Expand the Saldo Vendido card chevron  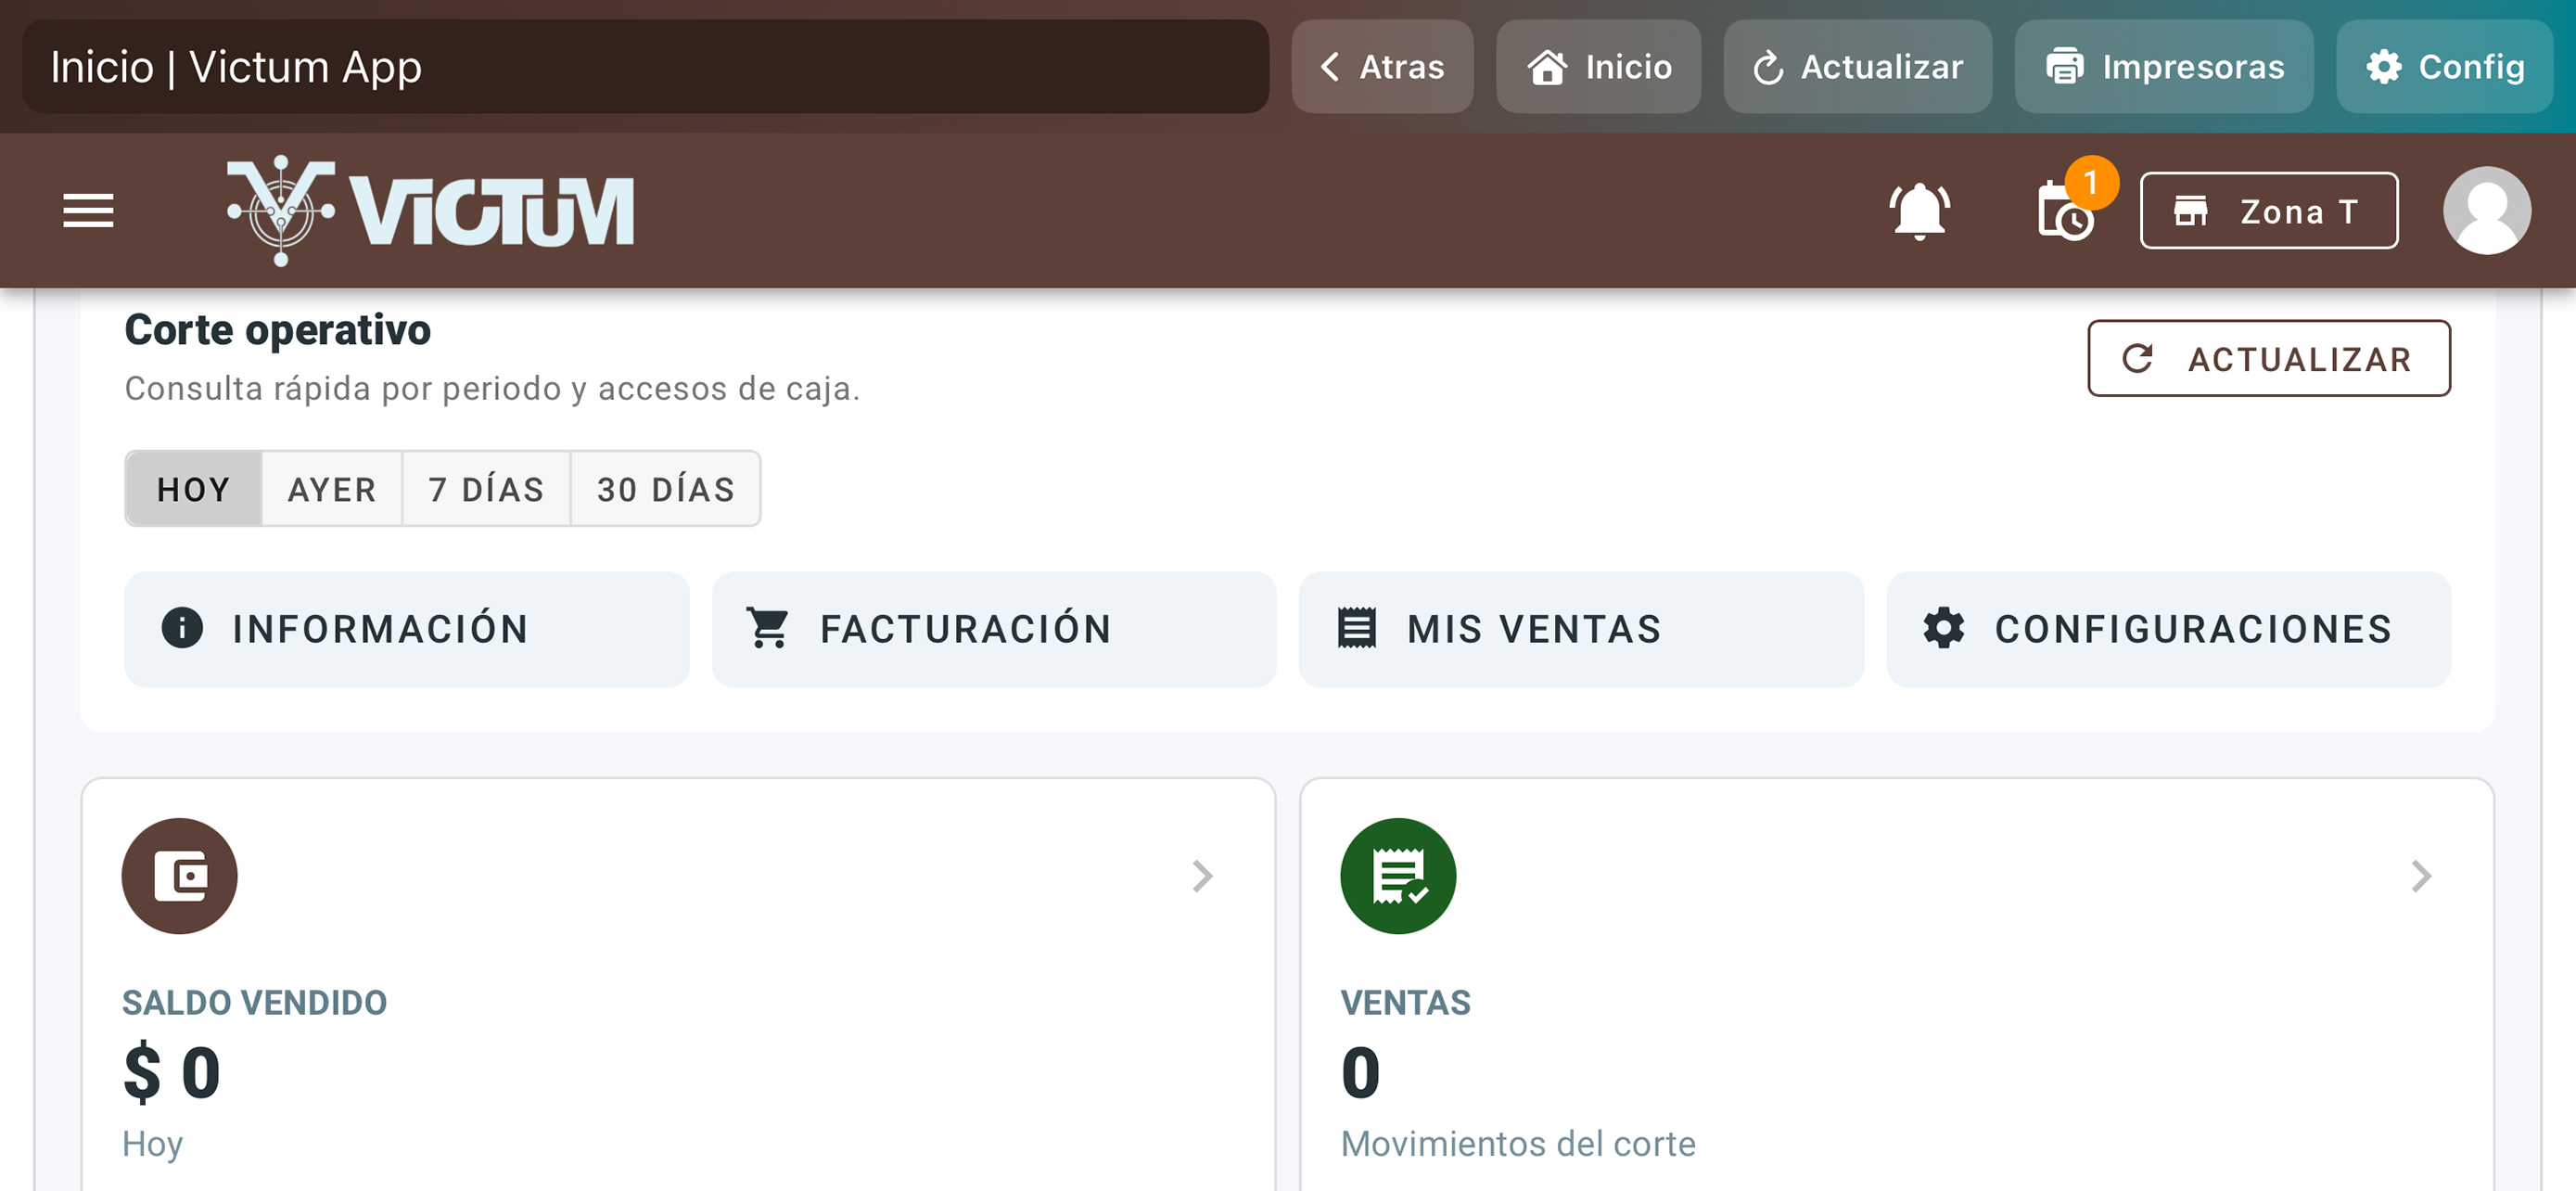click(1202, 876)
